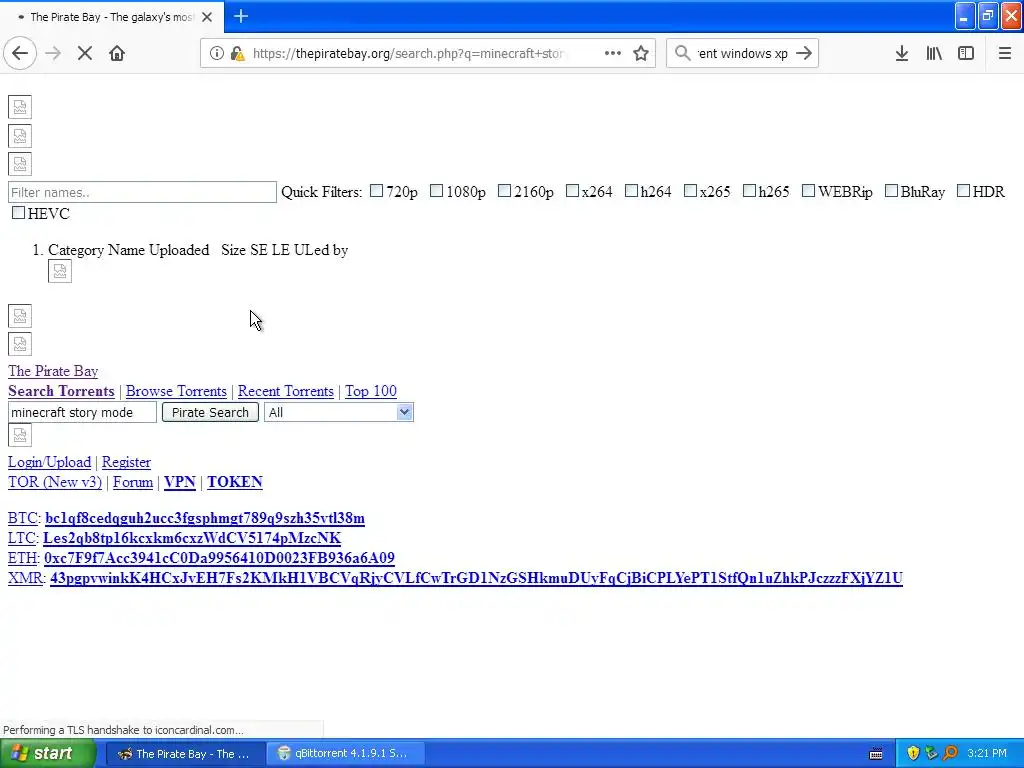The image size is (1024, 768).
Task: Click the BTC donation address
Action: point(205,518)
